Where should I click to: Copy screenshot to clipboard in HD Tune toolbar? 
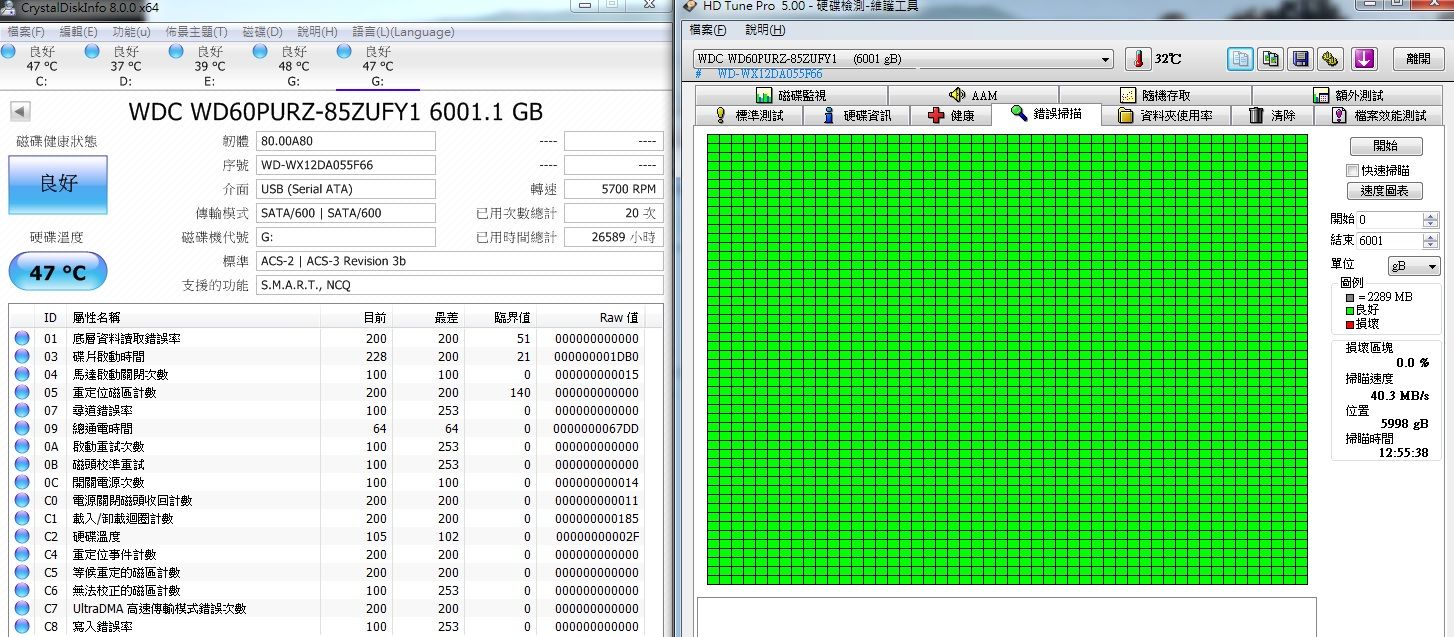tap(1271, 59)
